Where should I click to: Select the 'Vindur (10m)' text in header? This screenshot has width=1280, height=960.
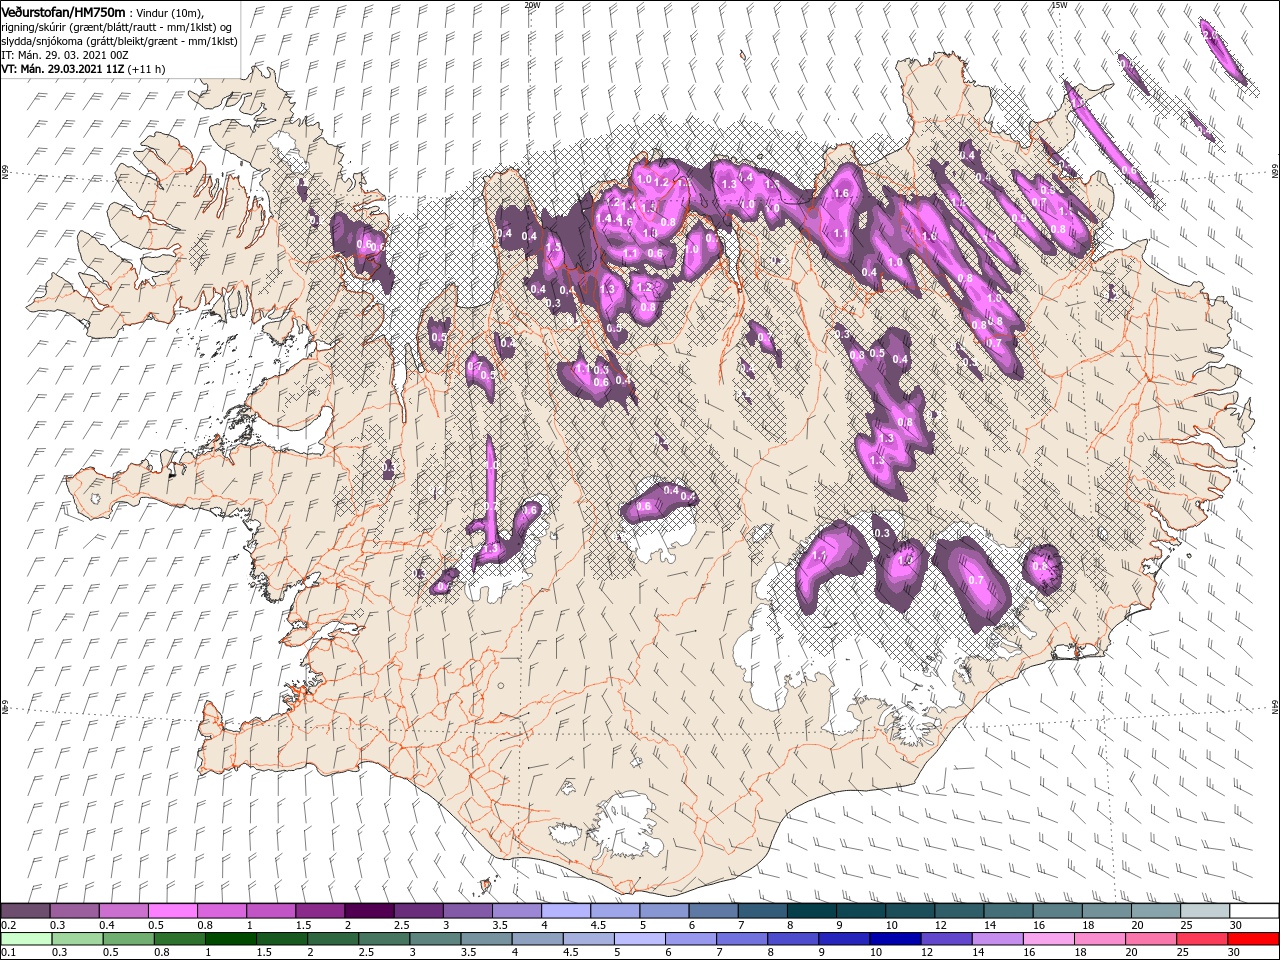point(168,12)
